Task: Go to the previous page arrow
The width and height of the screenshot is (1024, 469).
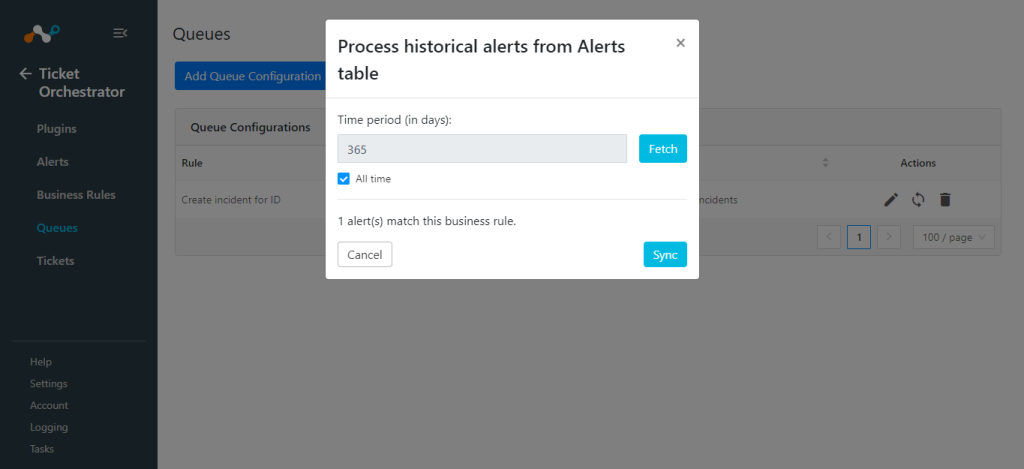Action: click(829, 237)
